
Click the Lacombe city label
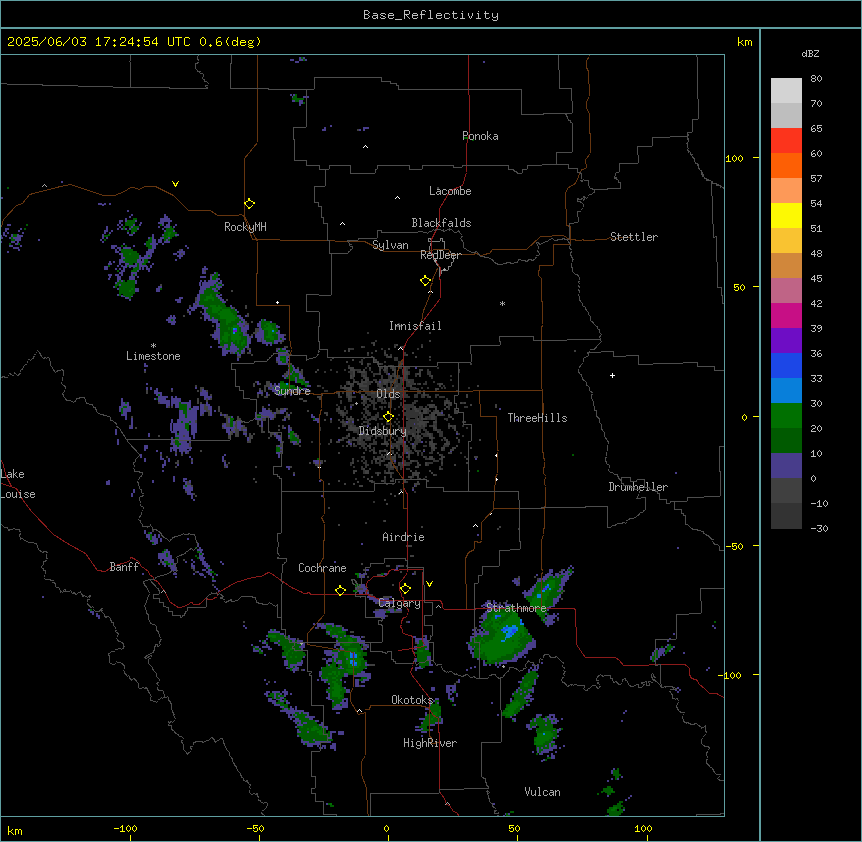(450, 191)
